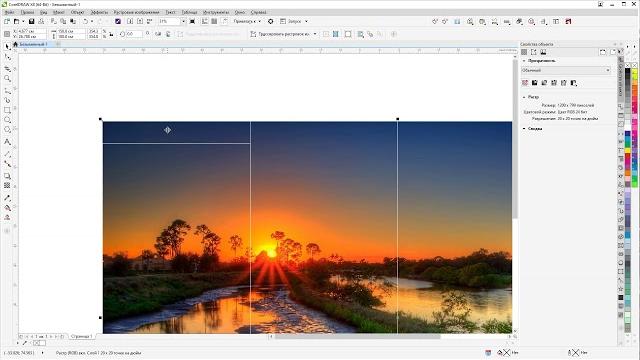Image resolution: width=640 pixels, height=360 pixels.
Task: Toggle uniform transparency button in Object Properties
Action: (535, 83)
